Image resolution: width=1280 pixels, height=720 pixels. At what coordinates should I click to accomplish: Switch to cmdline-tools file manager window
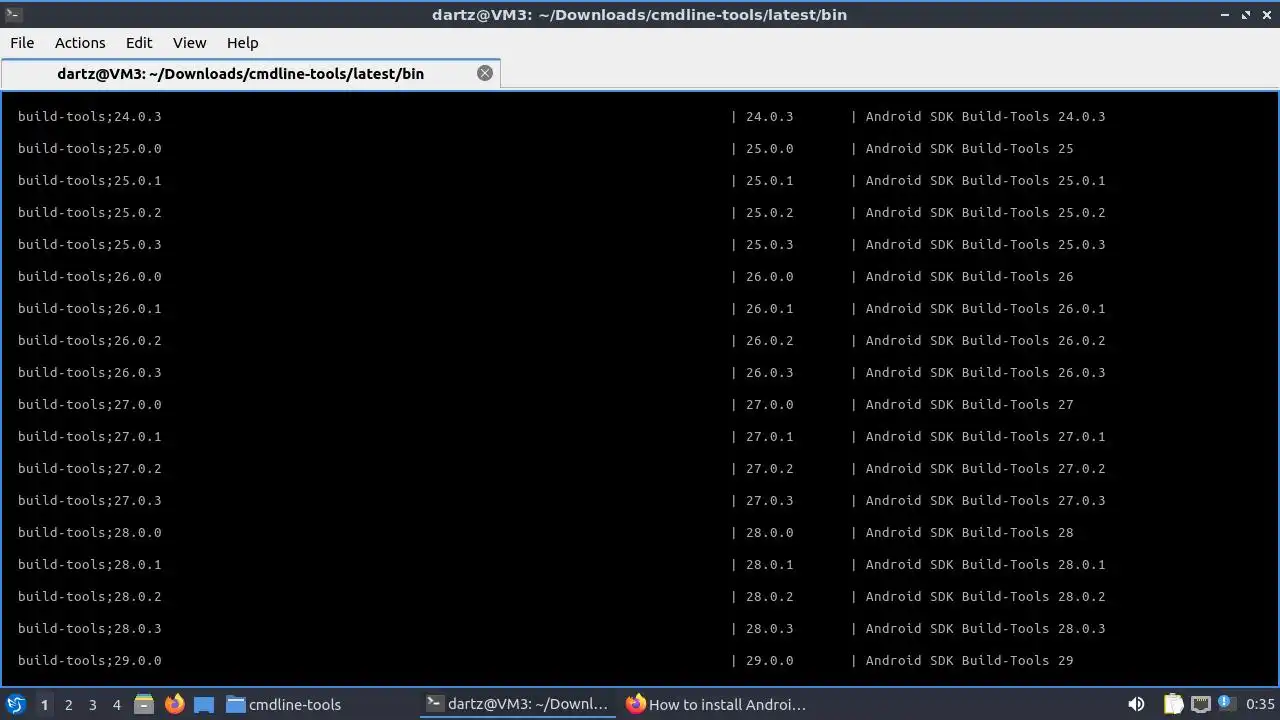point(284,705)
